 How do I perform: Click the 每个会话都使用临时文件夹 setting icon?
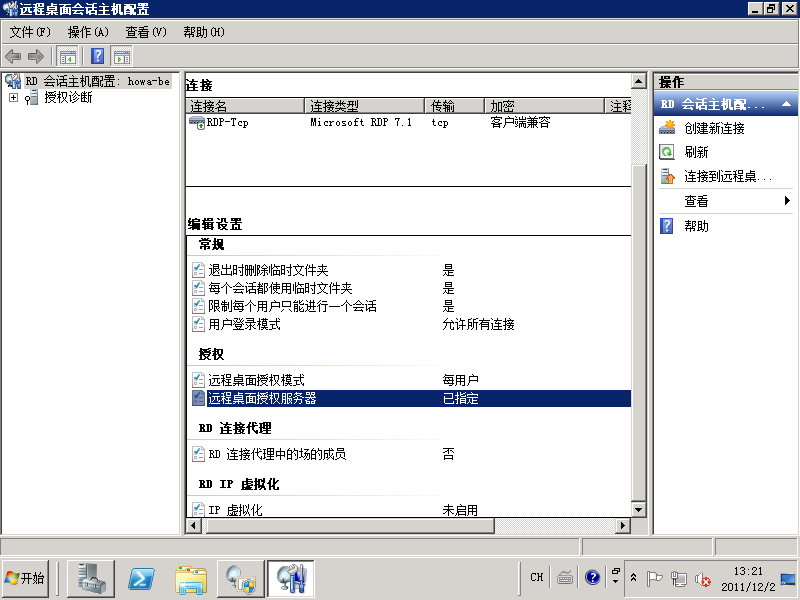coord(198,288)
